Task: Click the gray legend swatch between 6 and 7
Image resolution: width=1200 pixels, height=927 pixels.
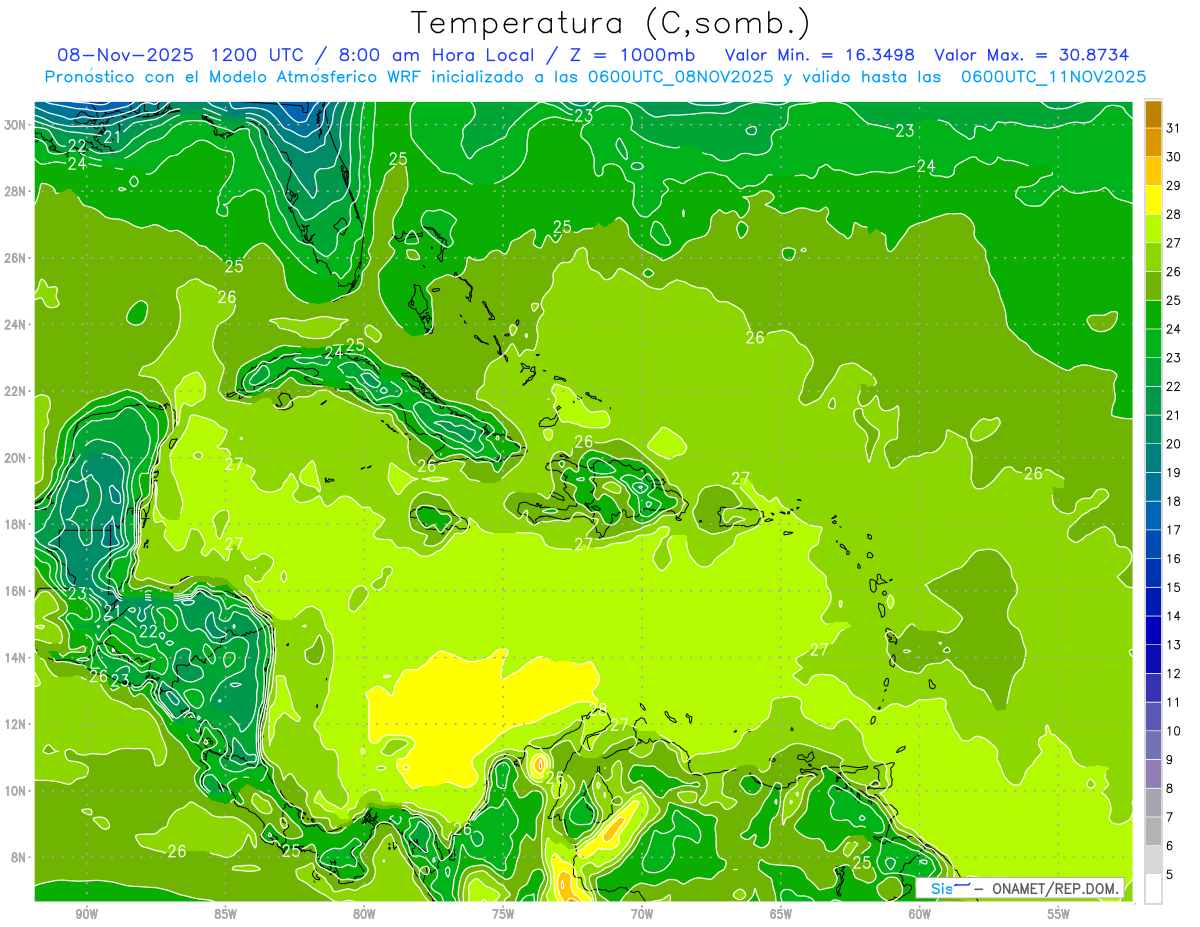Action: pos(1153,831)
